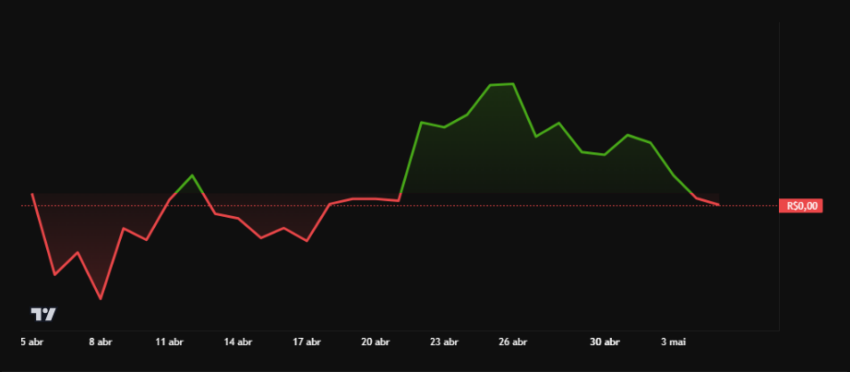850x372 pixels.
Task: Select the 3 mai date label
Action: pyautogui.click(x=673, y=342)
